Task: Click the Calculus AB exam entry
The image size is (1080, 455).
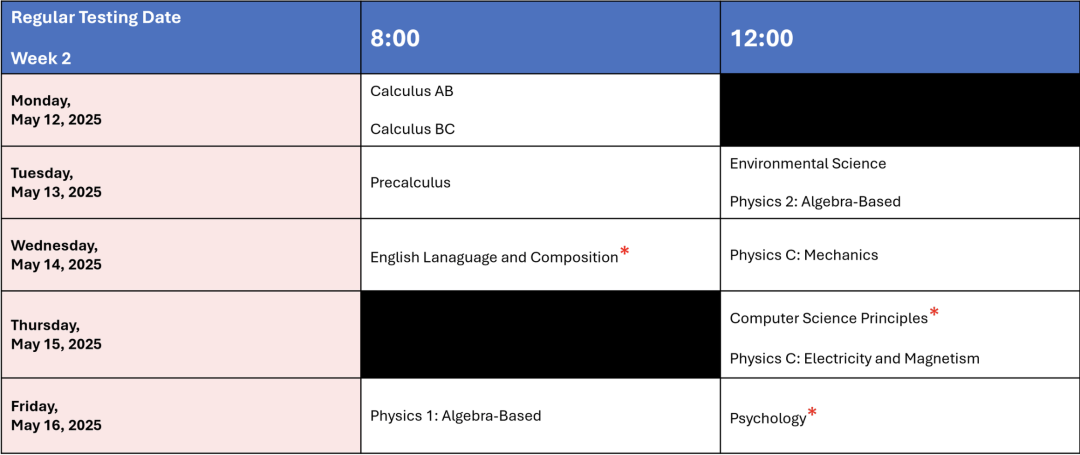Action: pyautogui.click(x=411, y=91)
